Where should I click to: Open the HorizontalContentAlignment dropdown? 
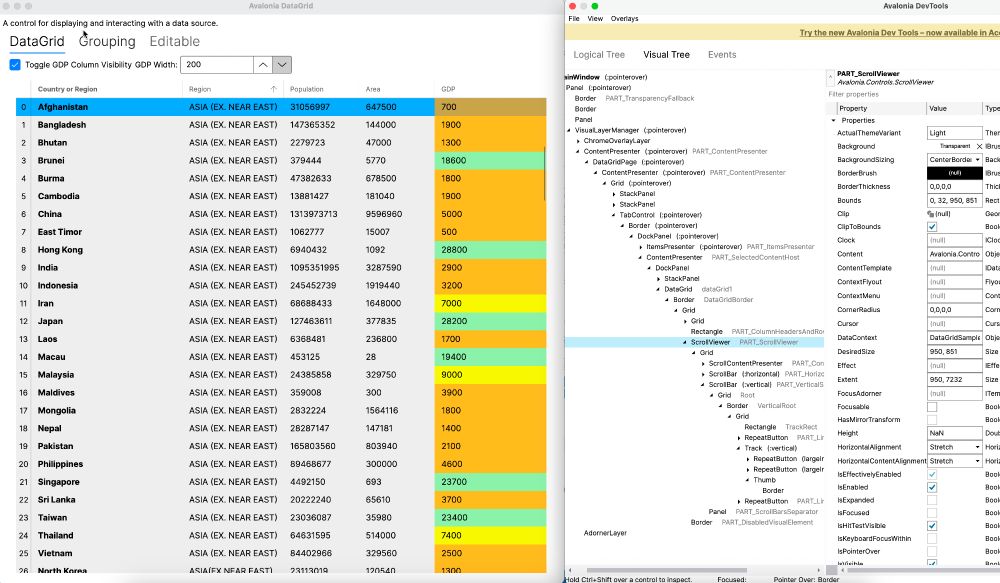pyautogui.click(x=955, y=461)
